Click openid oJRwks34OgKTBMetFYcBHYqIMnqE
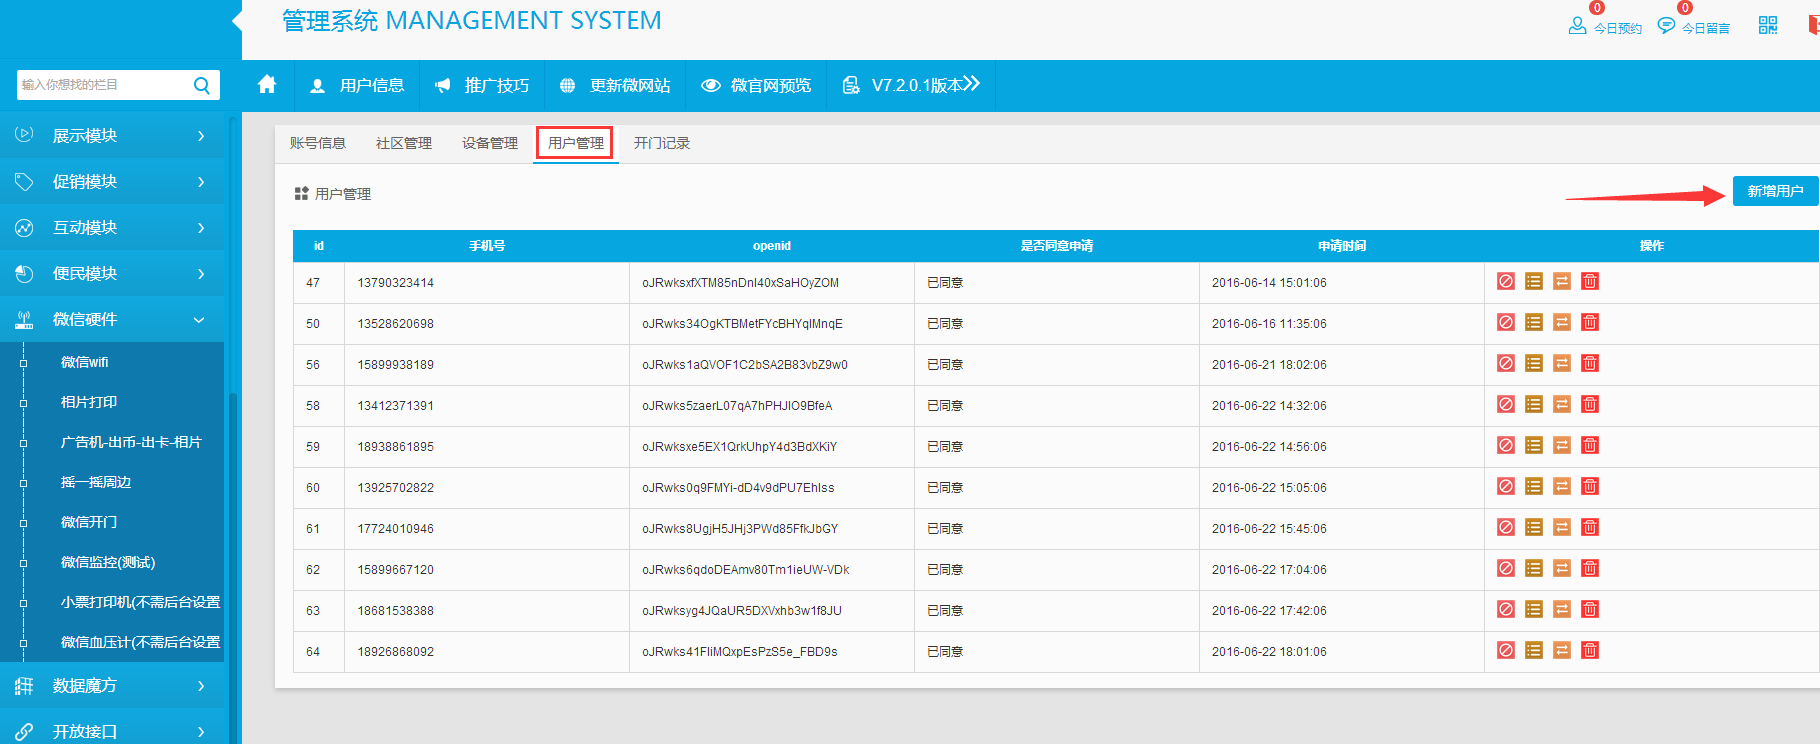 click(742, 324)
